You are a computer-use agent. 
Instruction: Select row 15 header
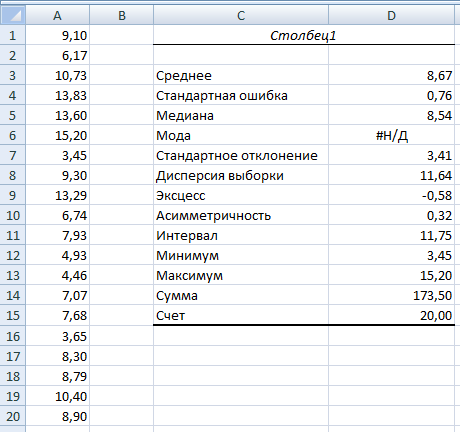12,315
